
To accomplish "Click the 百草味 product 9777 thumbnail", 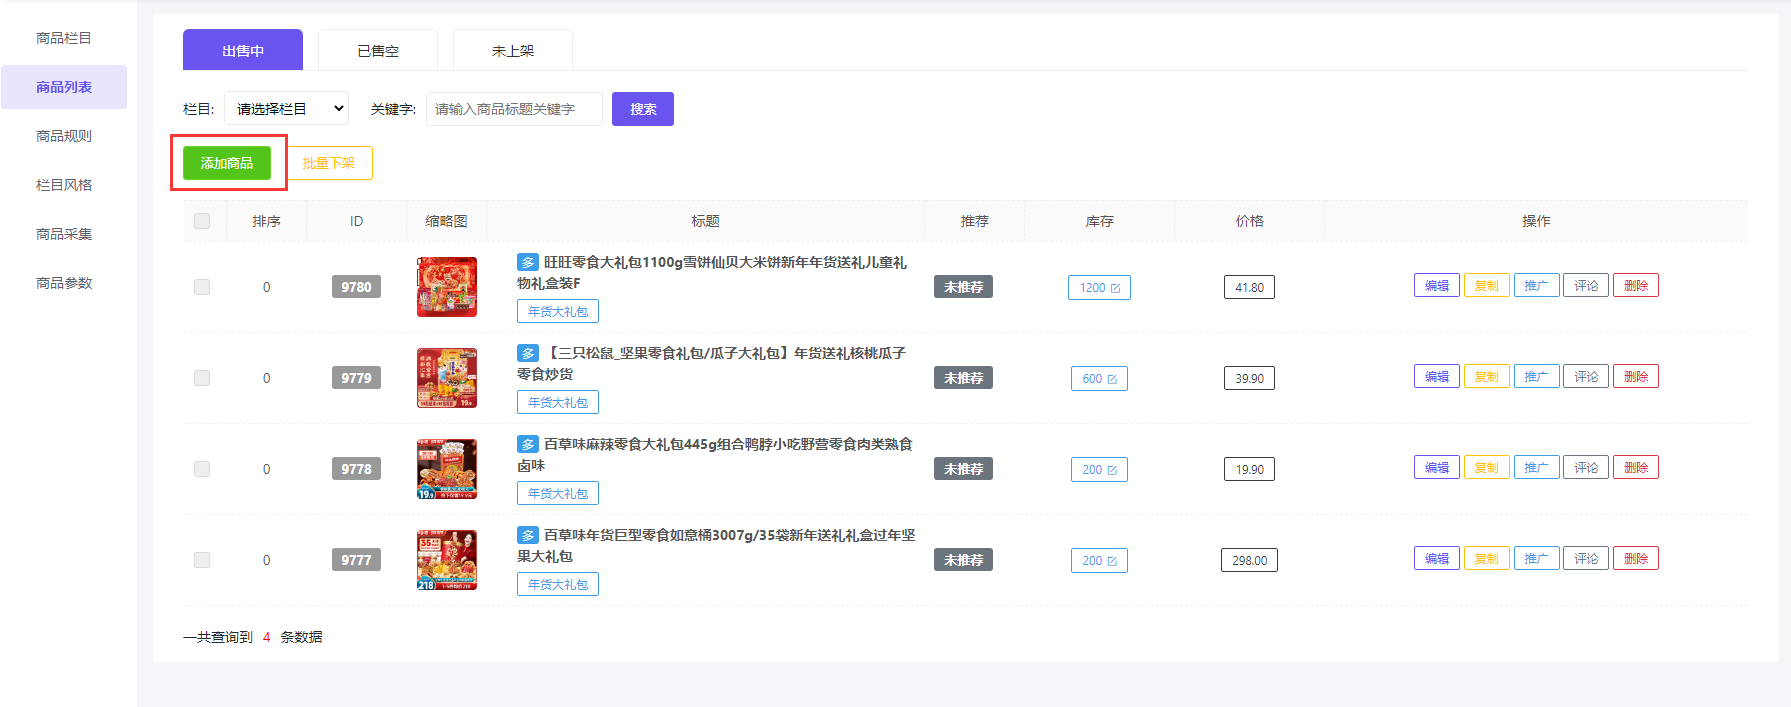I will pyautogui.click(x=446, y=560).
